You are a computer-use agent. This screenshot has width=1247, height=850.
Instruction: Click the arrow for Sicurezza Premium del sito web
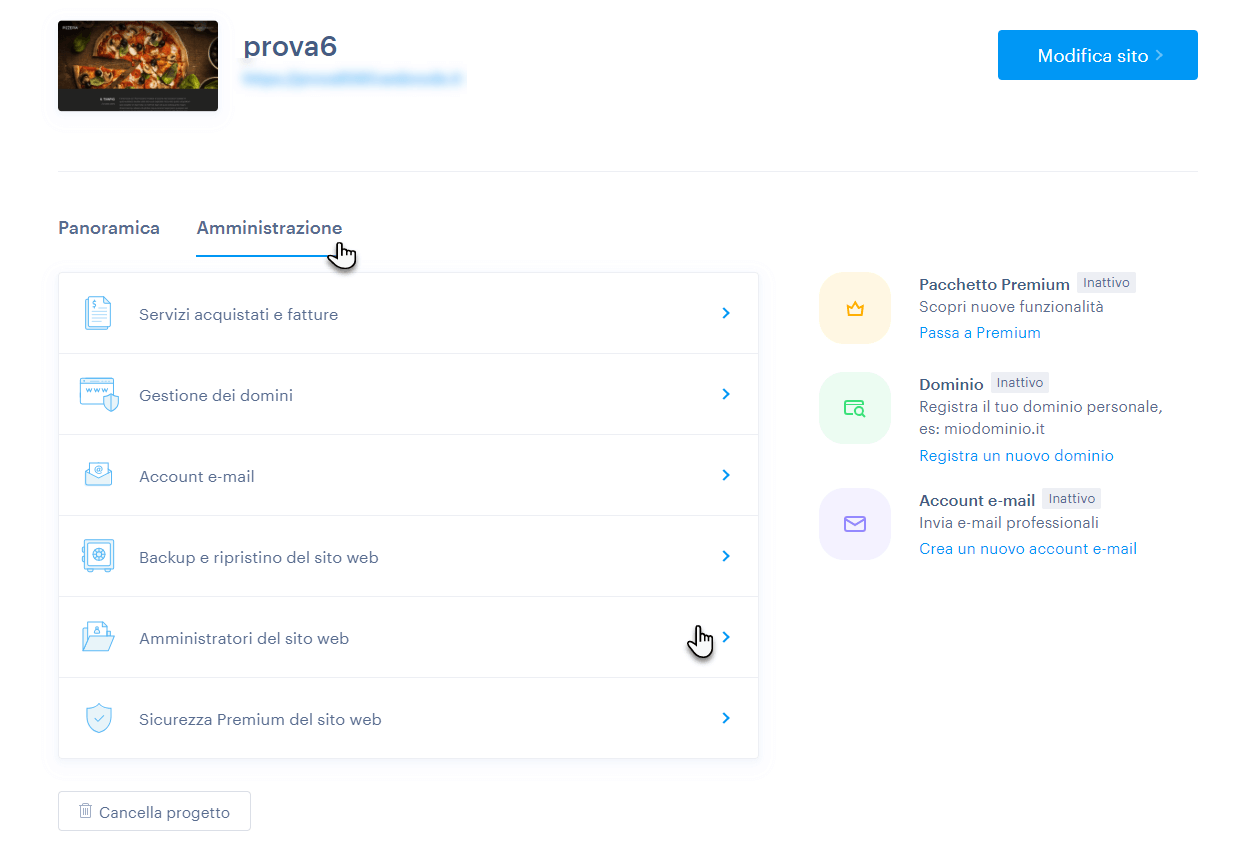click(x=727, y=718)
